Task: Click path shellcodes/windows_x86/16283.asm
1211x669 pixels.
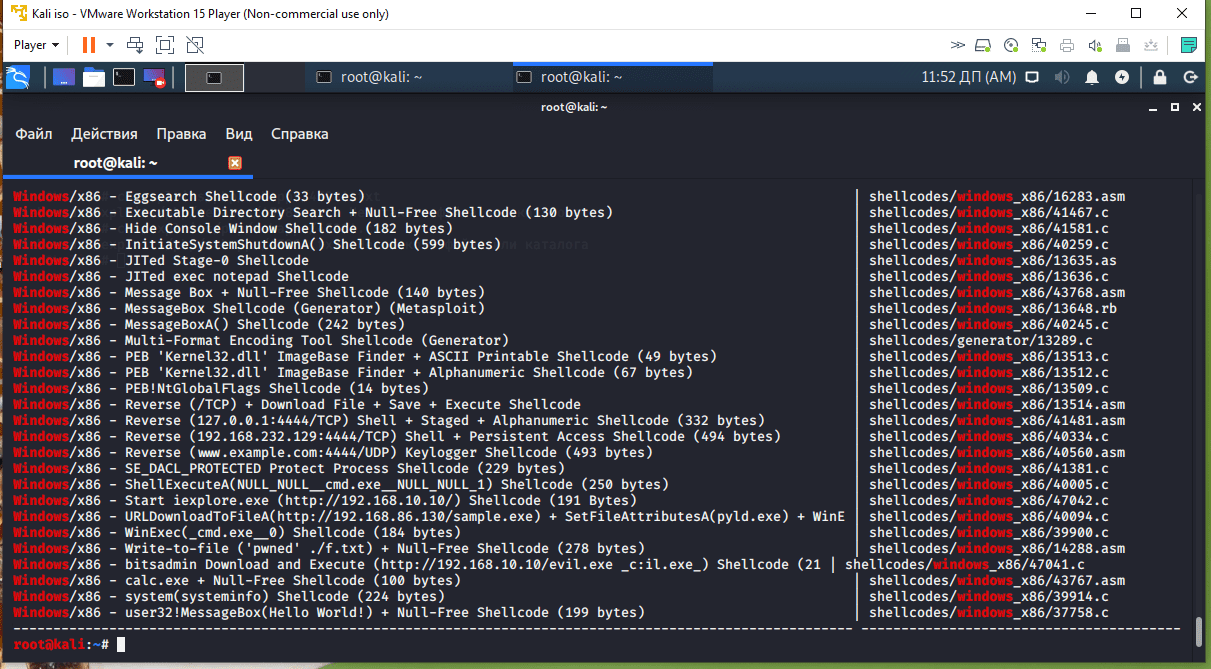Action: click(x=997, y=197)
